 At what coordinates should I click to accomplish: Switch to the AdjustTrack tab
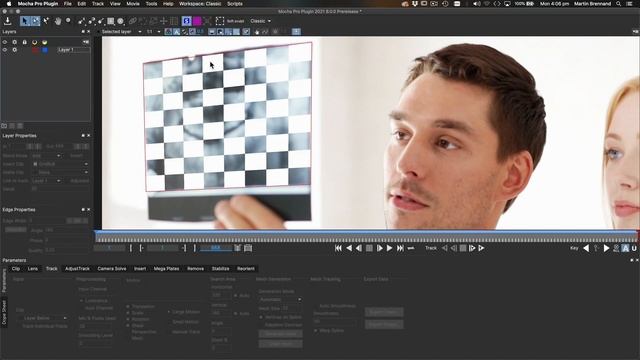coord(77,269)
